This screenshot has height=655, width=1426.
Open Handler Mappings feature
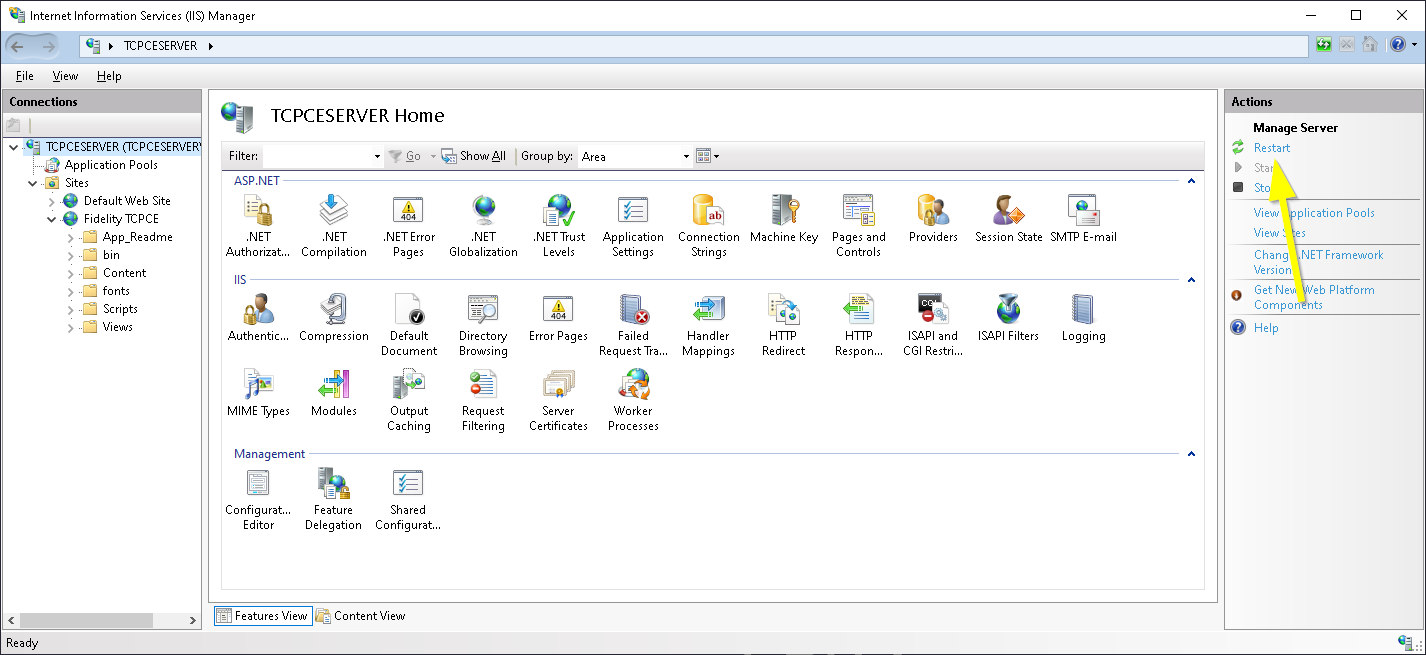[708, 325]
